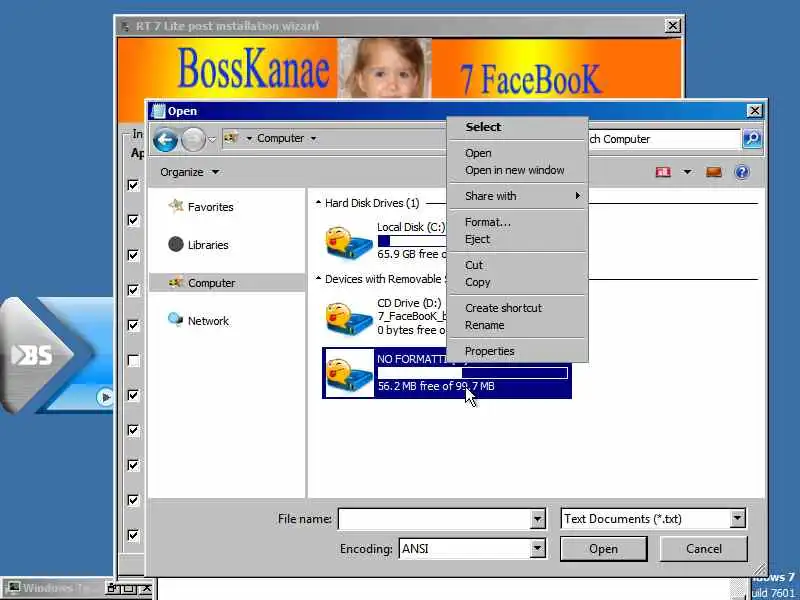Open Properties from the context menu
Screen dimensions: 800x600
click(517, 351)
